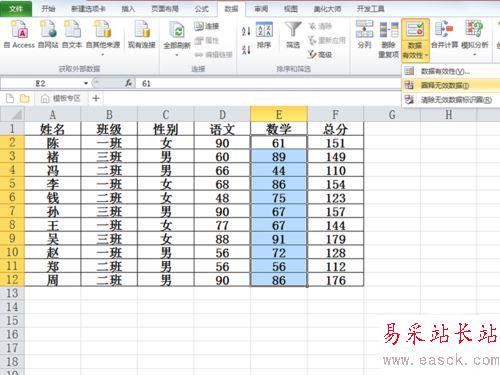Screen dimensions: 500x375
Task: Click cell with header 姓名
Action: [x=53, y=129]
